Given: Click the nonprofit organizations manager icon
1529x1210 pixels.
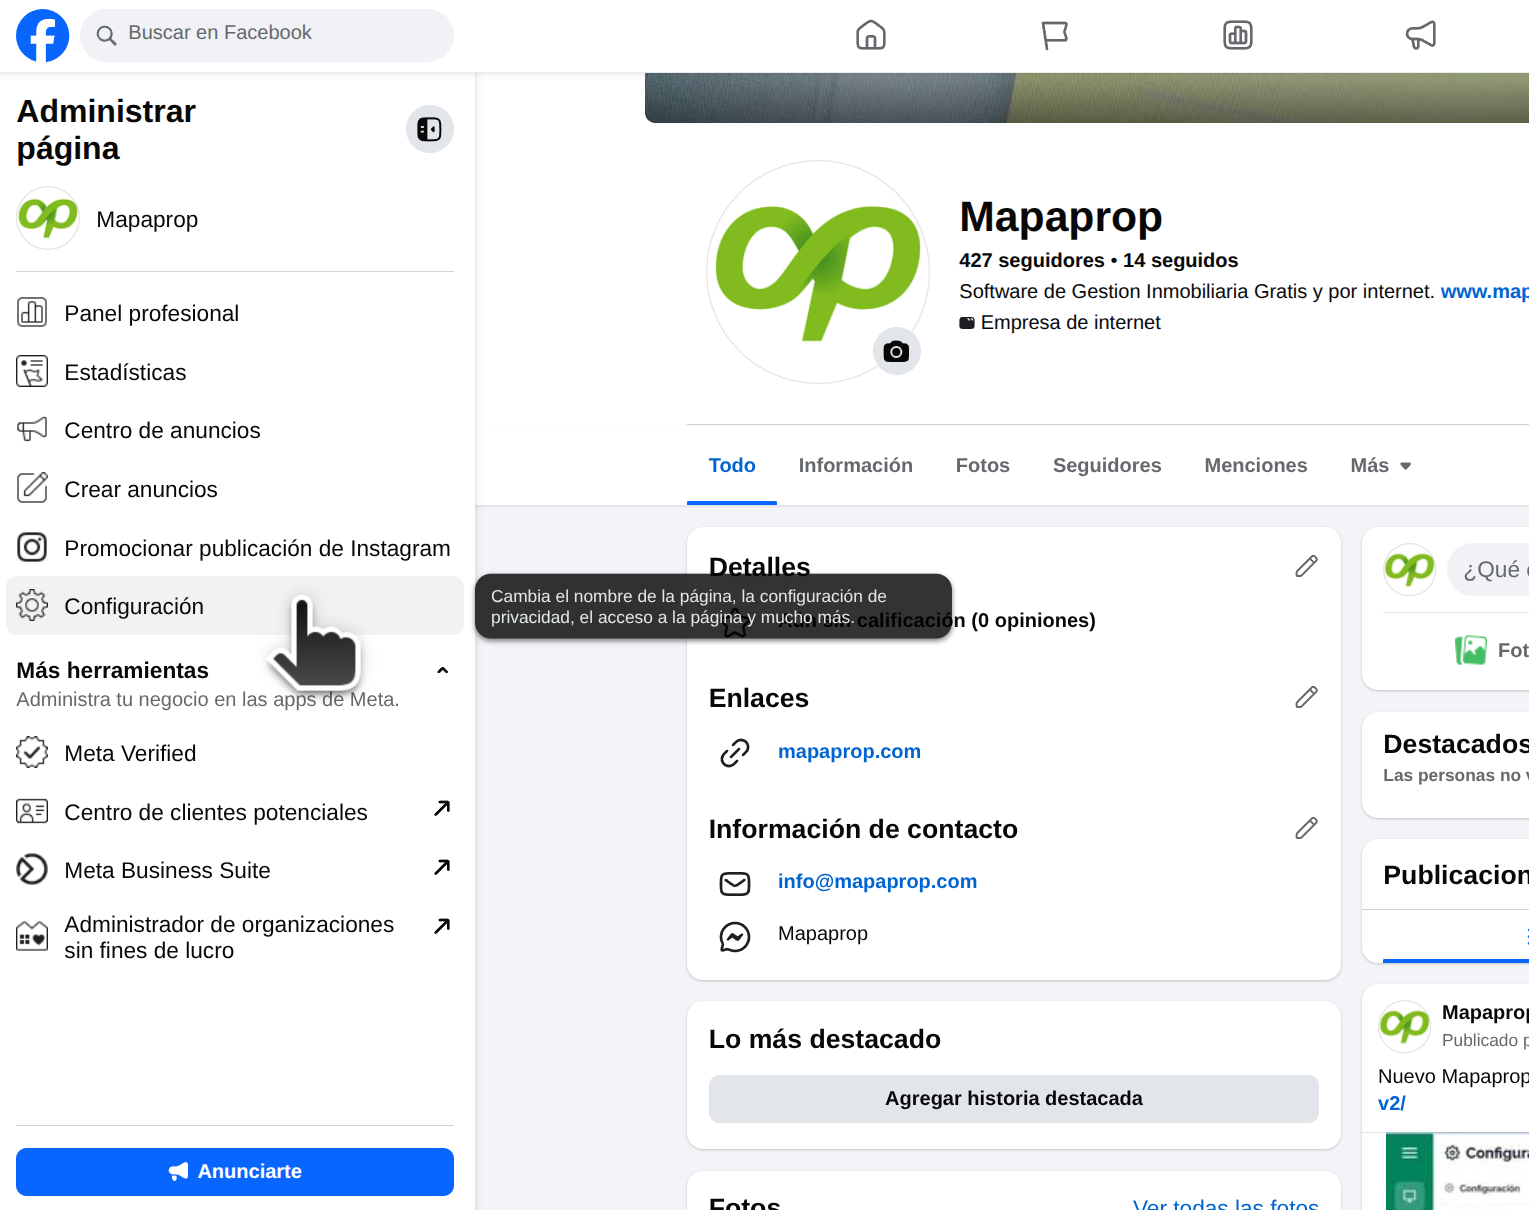Looking at the screenshot, I should point(32,937).
